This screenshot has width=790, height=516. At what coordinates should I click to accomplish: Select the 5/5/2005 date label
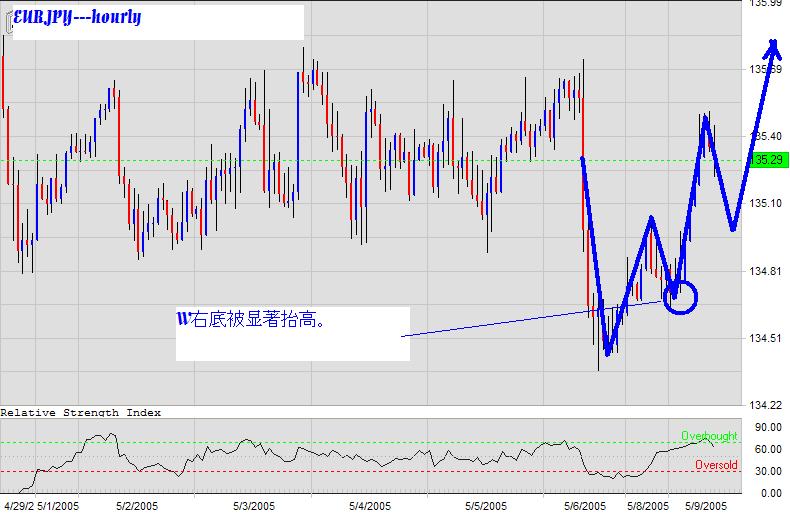click(x=486, y=506)
